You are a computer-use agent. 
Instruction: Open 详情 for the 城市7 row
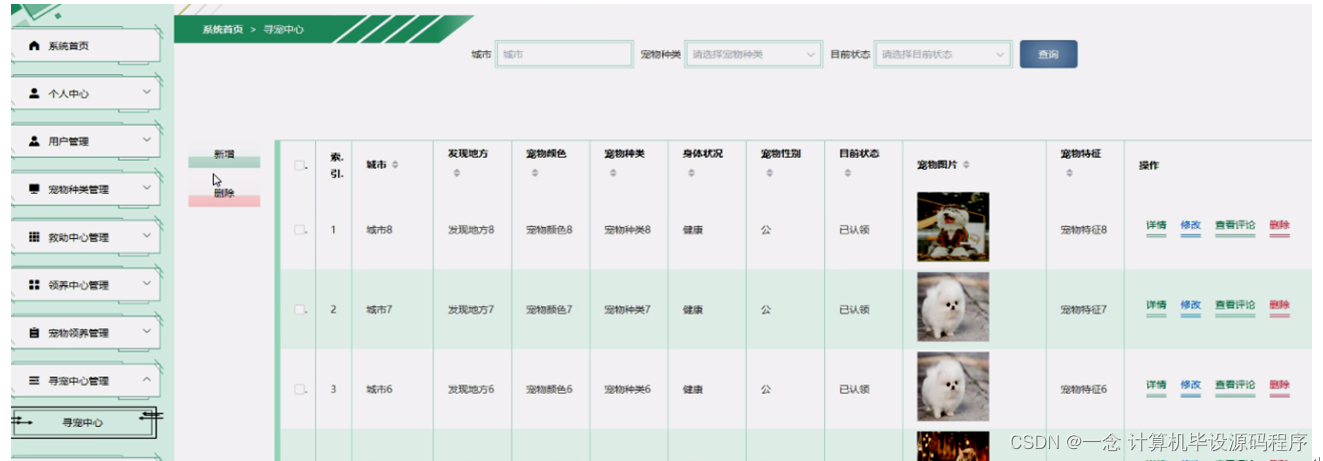click(x=1156, y=306)
